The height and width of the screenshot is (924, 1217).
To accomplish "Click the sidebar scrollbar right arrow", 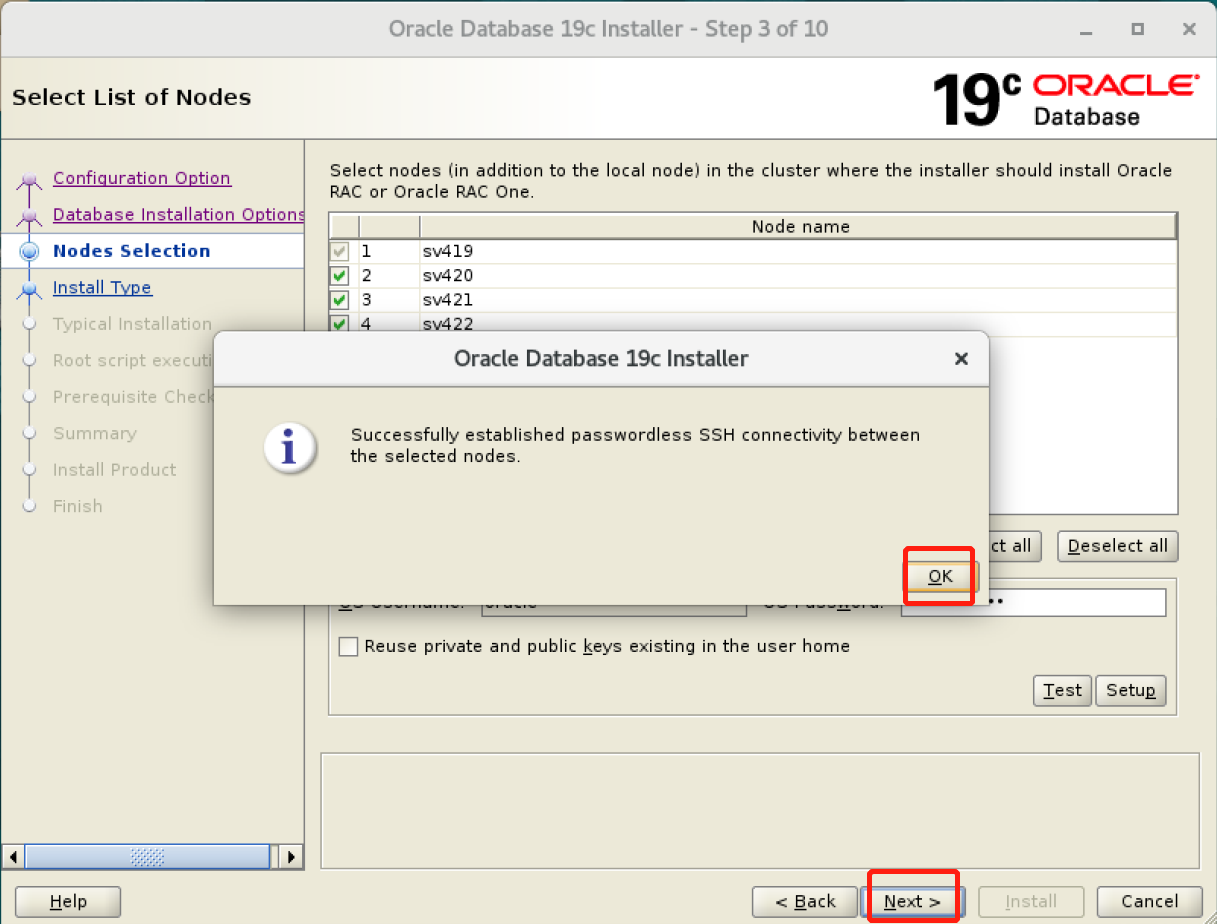I will click(x=291, y=857).
